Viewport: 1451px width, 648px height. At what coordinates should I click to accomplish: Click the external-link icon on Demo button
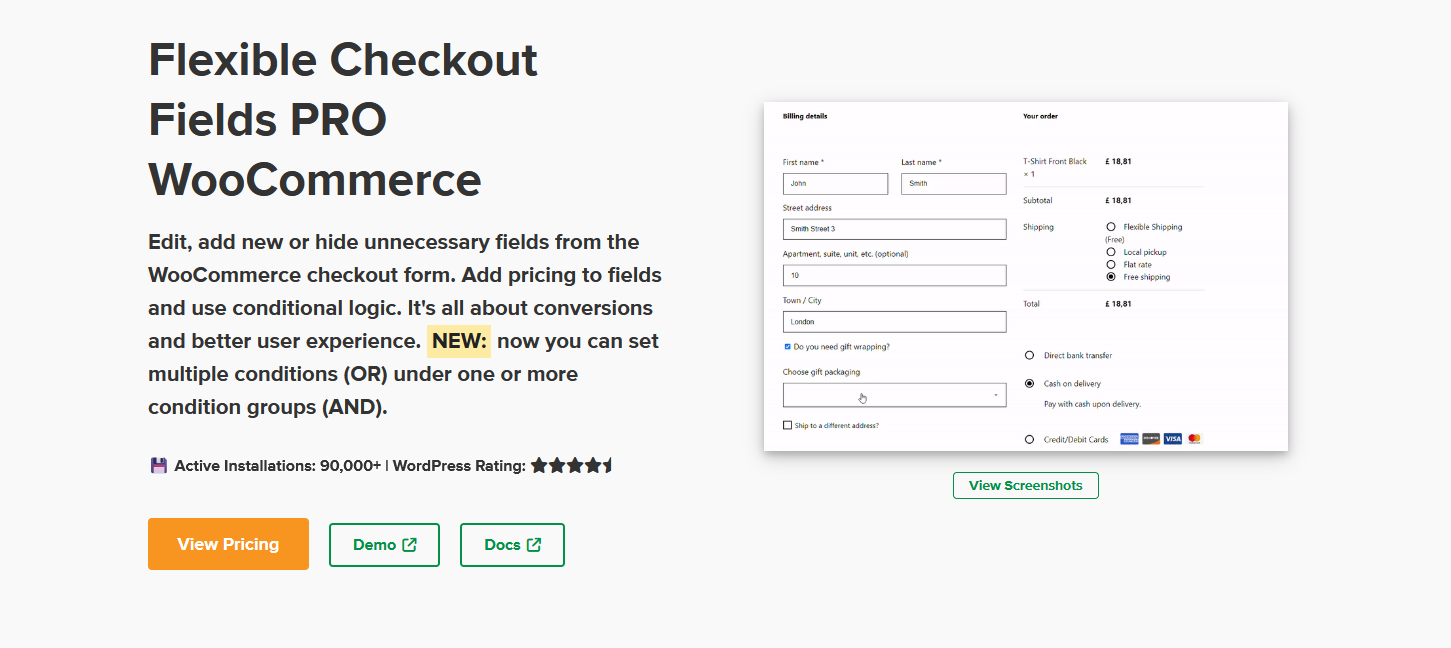(x=410, y=545)
